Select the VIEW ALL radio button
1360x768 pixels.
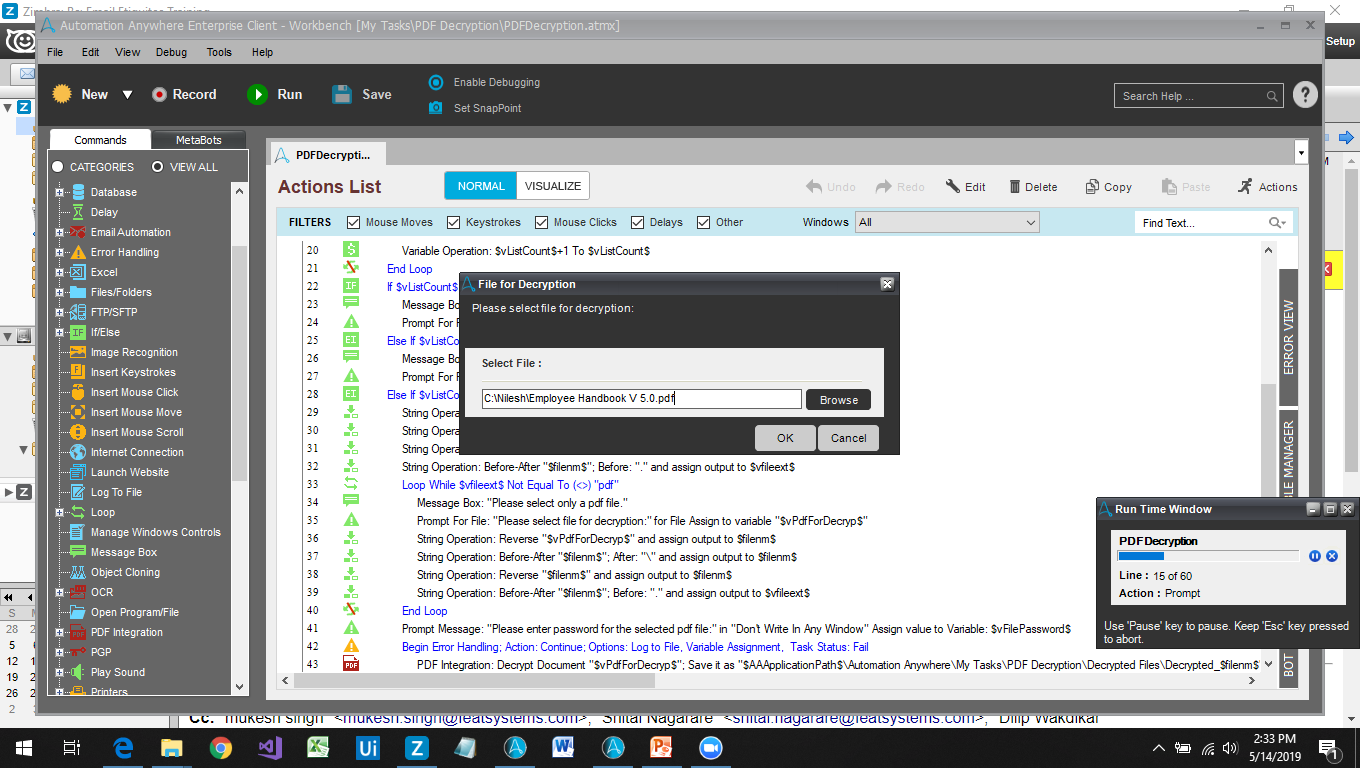[157, 167]
